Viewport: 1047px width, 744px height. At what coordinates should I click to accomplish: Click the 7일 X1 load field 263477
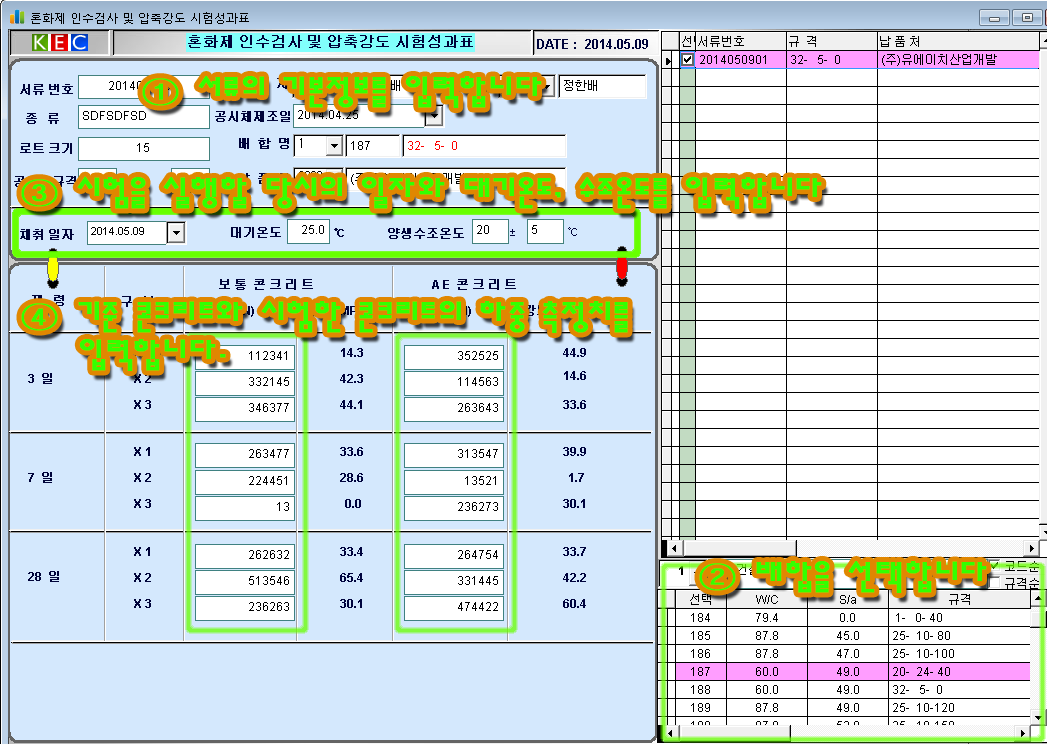tap(244, 454)
